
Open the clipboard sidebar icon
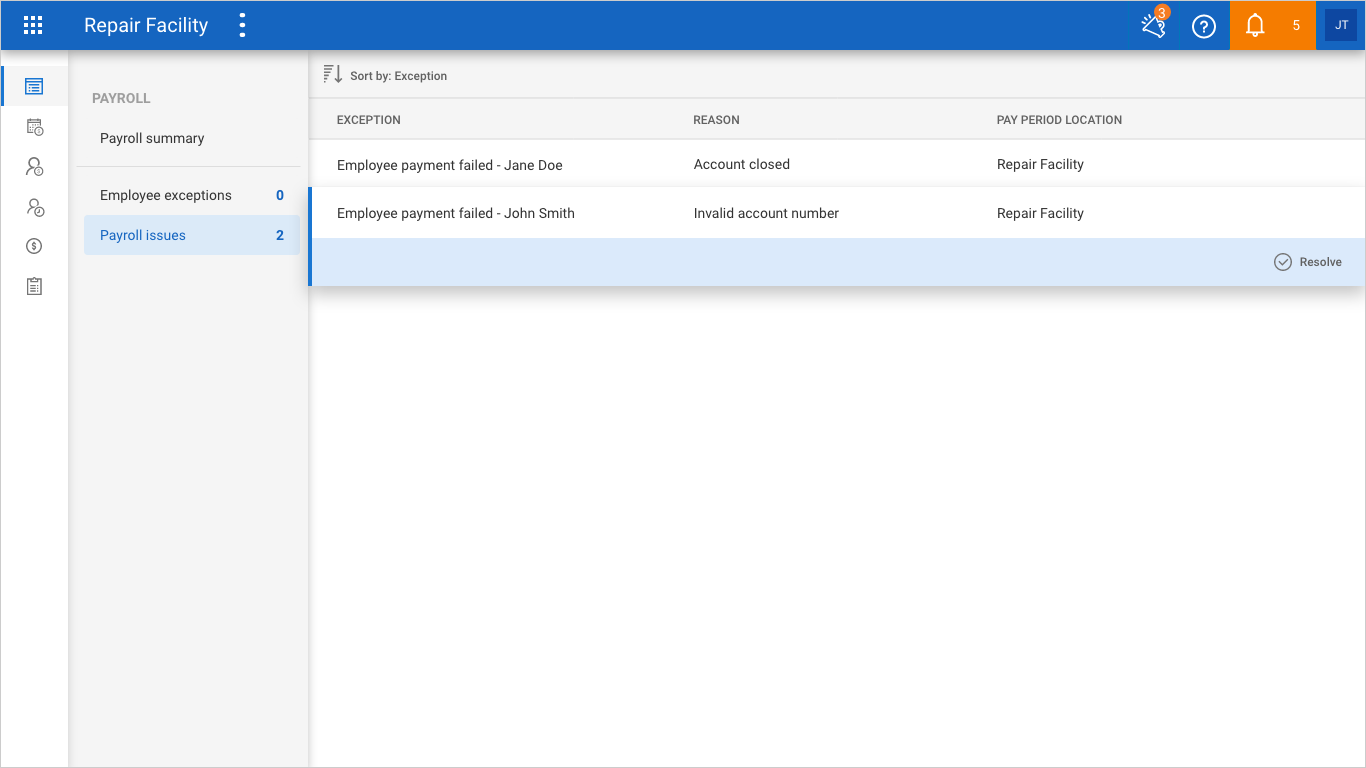(34, 286)
